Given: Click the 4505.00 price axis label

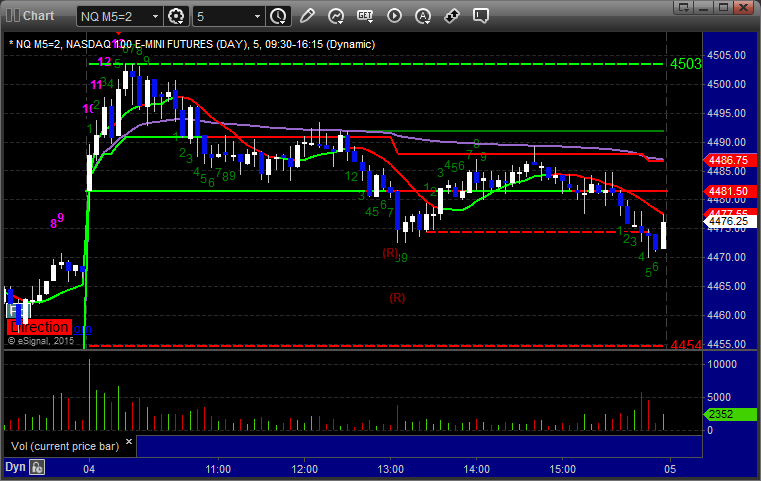Looking at the screenshot, I should pyautogui.click(x=727, y=55).
